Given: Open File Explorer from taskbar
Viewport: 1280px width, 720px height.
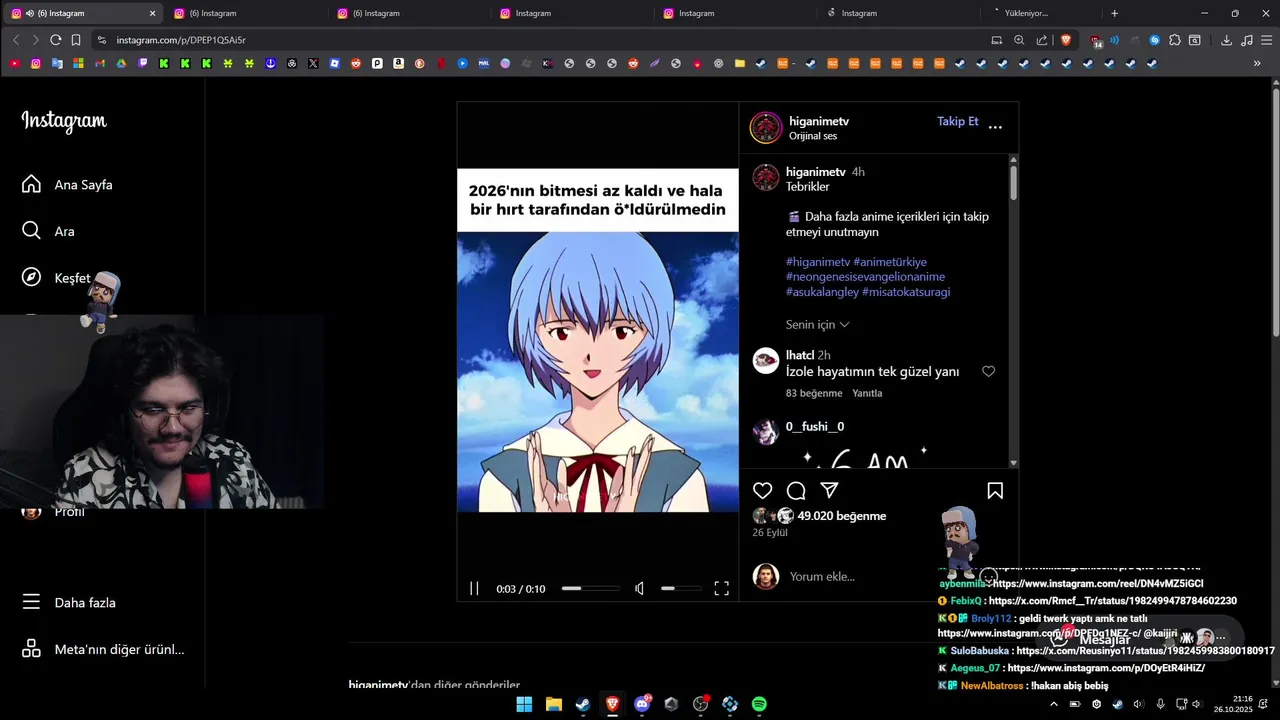Looking at the screenshot, I should [554, 704].
